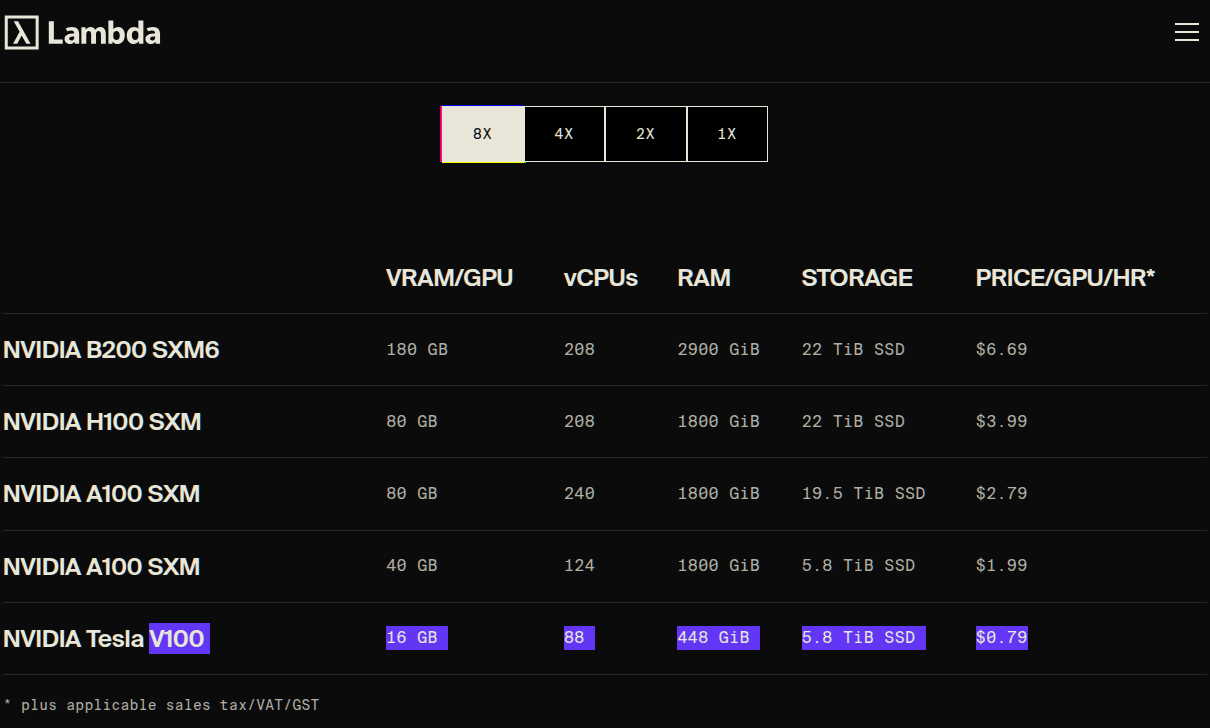Click the highlighted 16 GB cell

tap(417, 637)
